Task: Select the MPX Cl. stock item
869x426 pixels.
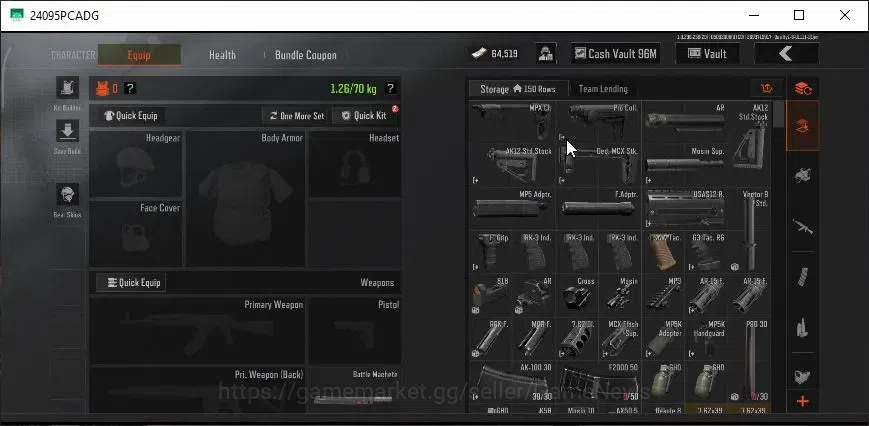Action: click(513, 121)
